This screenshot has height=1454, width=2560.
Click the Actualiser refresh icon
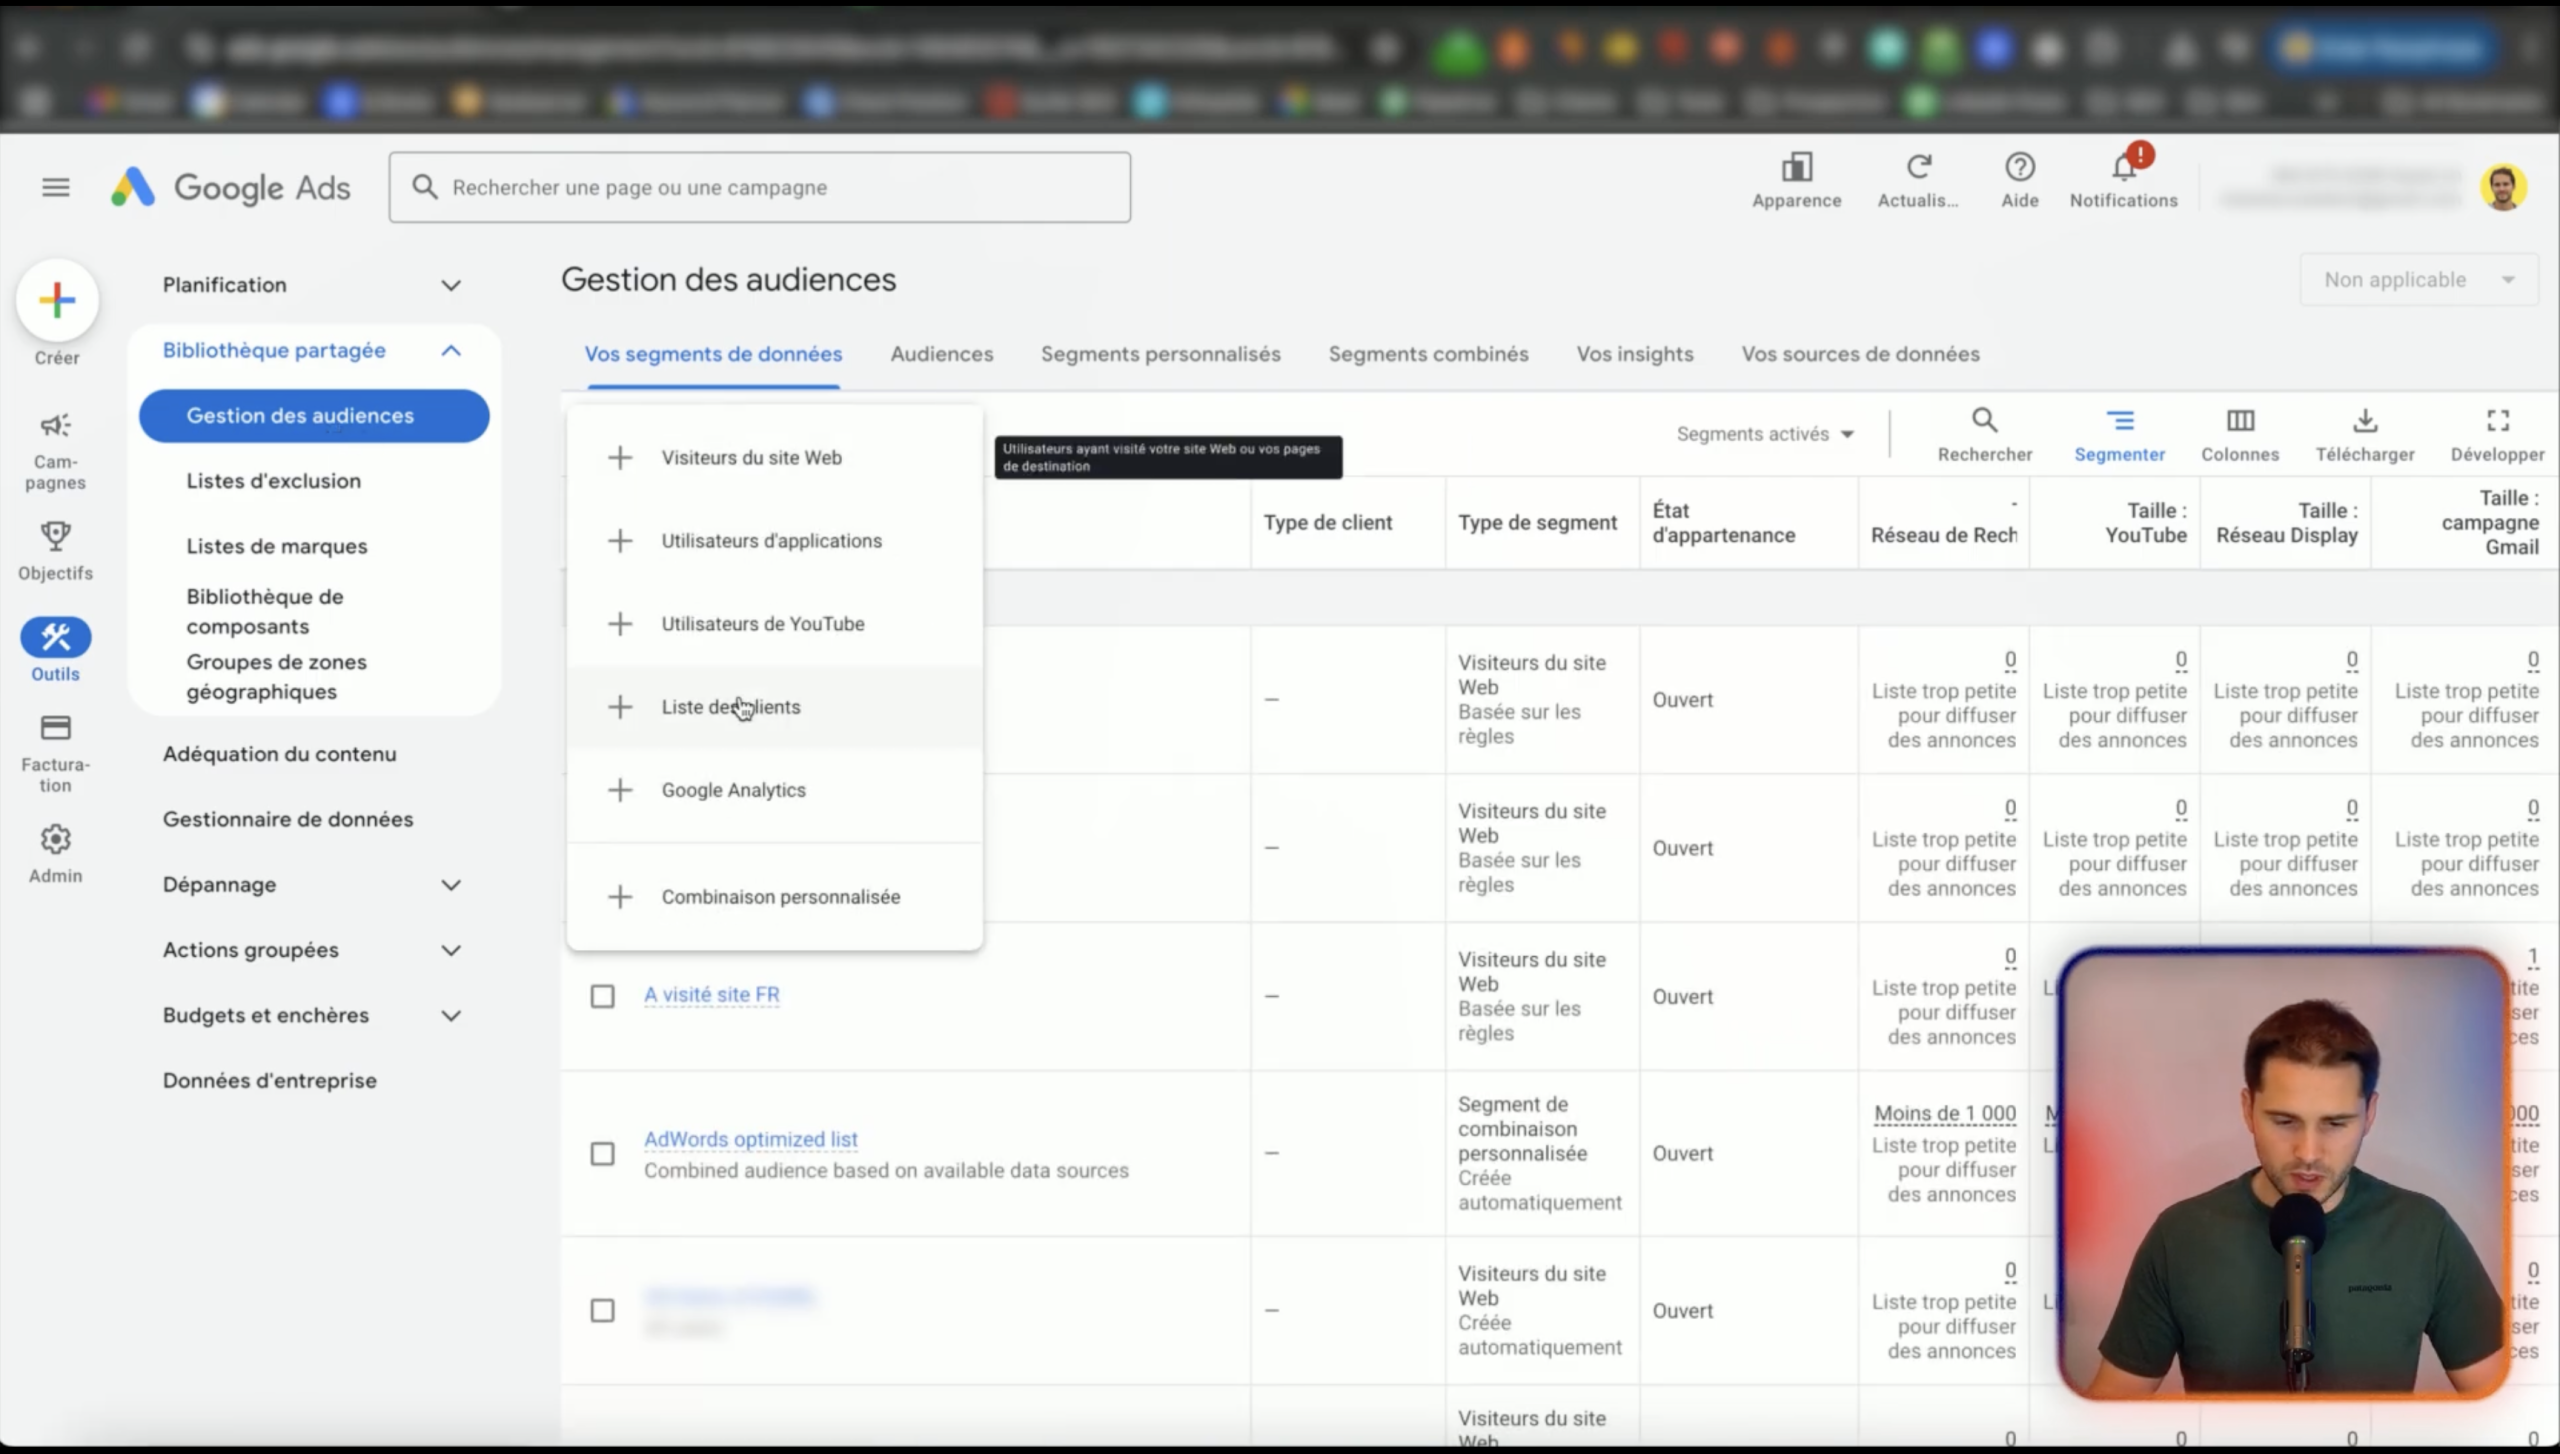point(1918,167)
